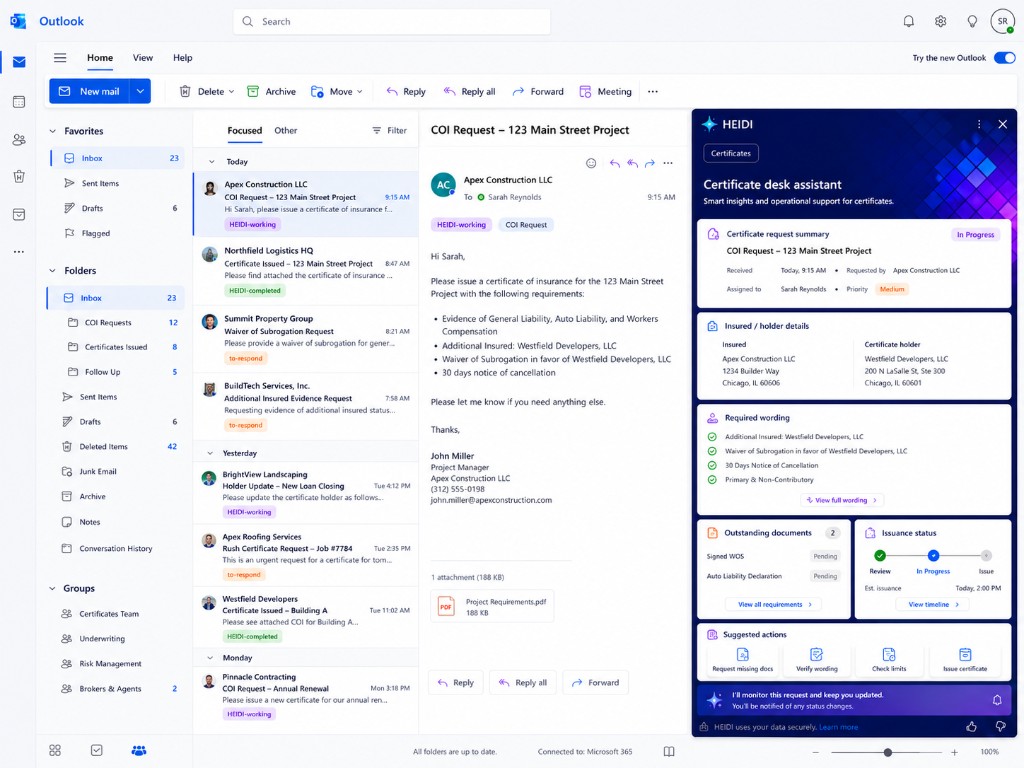Open the Mail view in left rail
This screenshot has height=768, width=1024.
[19, 62]
